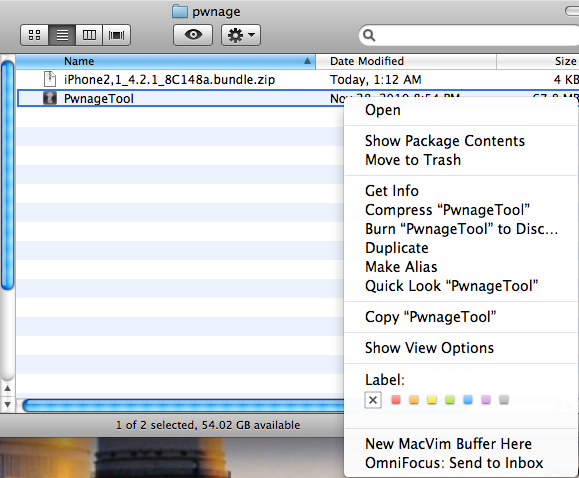Click the status bar selection text
This screenshot has width=579, height=478.
click(208, 425)
